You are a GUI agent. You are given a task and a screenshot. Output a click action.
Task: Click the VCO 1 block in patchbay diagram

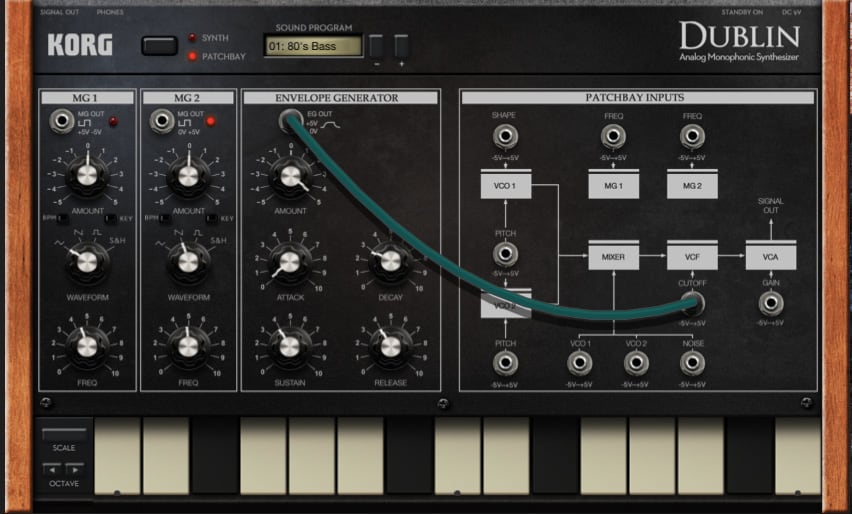pos(505,184)
